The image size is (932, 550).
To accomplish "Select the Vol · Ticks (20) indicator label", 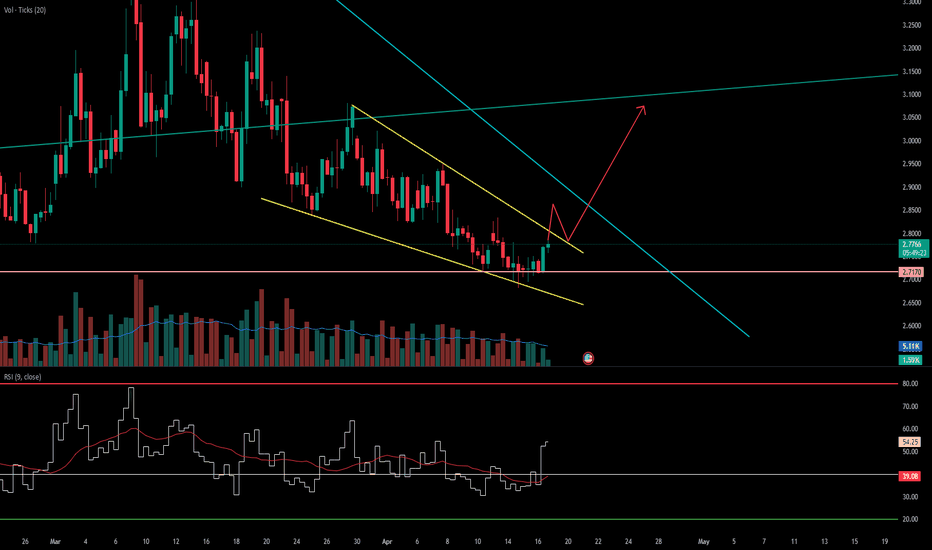I will [25, 10].
